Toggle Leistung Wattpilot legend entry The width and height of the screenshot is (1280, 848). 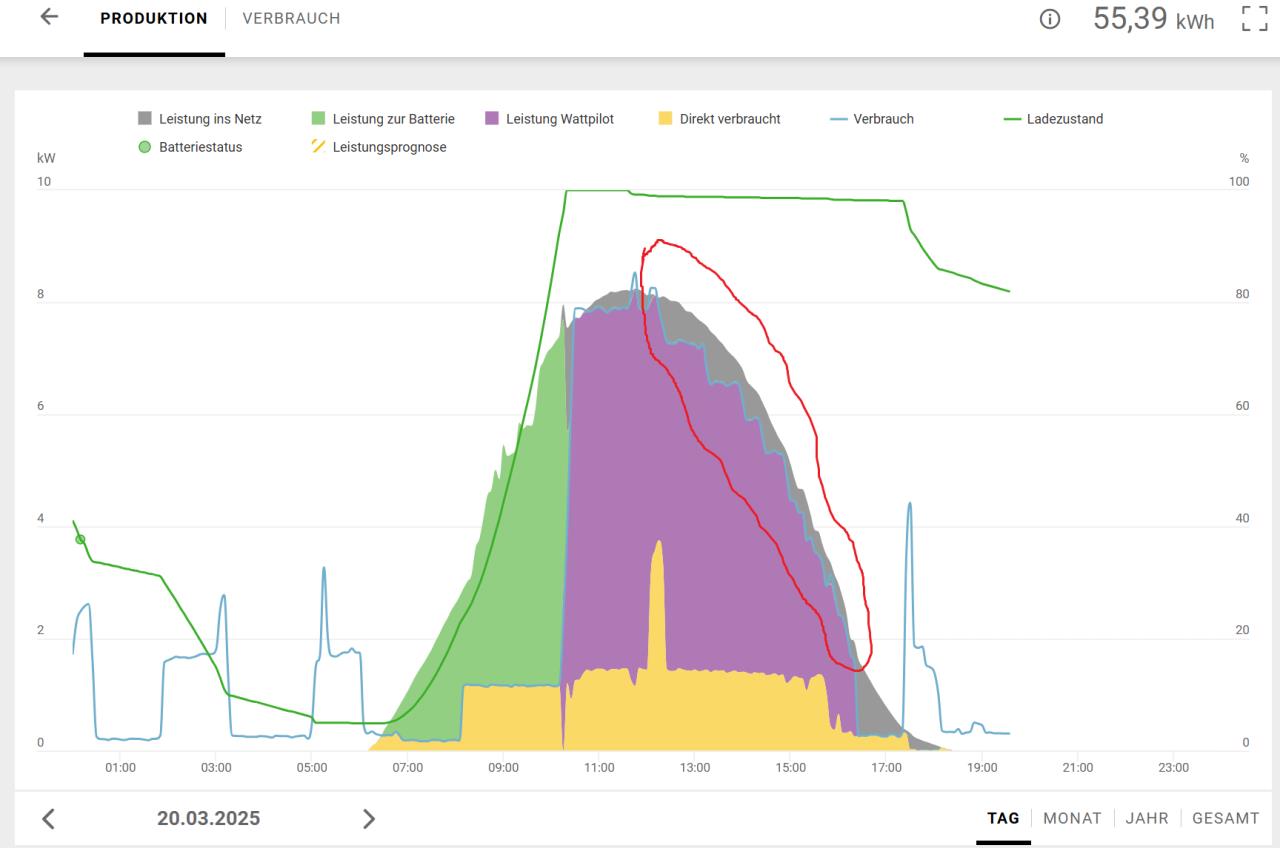(x=549, y=119)
